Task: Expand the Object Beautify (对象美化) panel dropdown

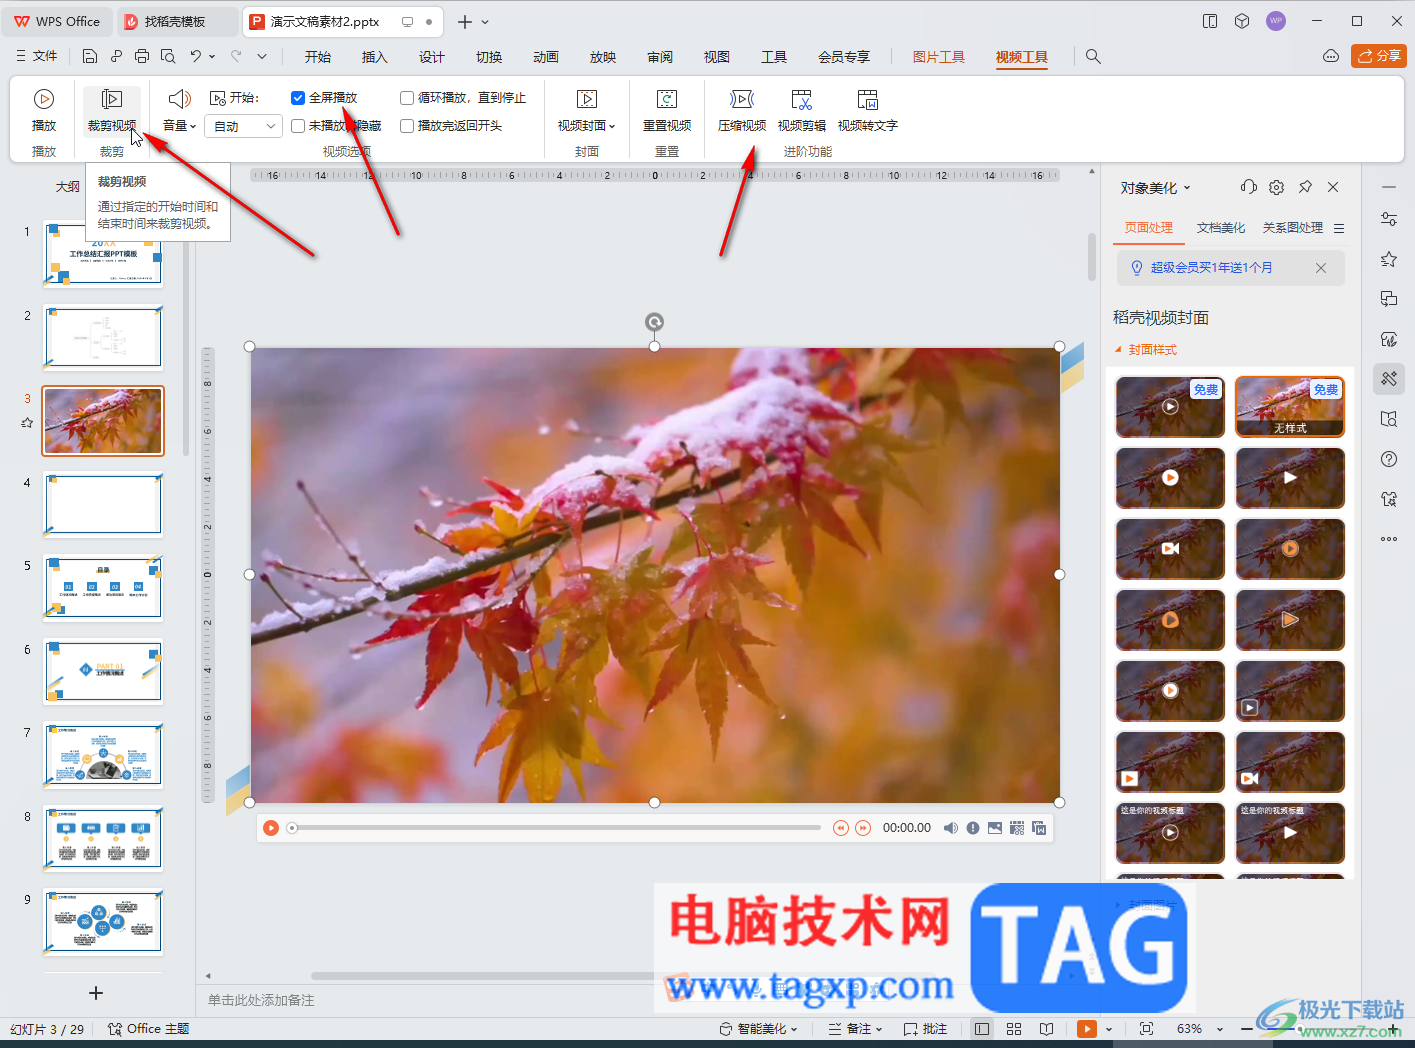Action: coord(1156,188)
